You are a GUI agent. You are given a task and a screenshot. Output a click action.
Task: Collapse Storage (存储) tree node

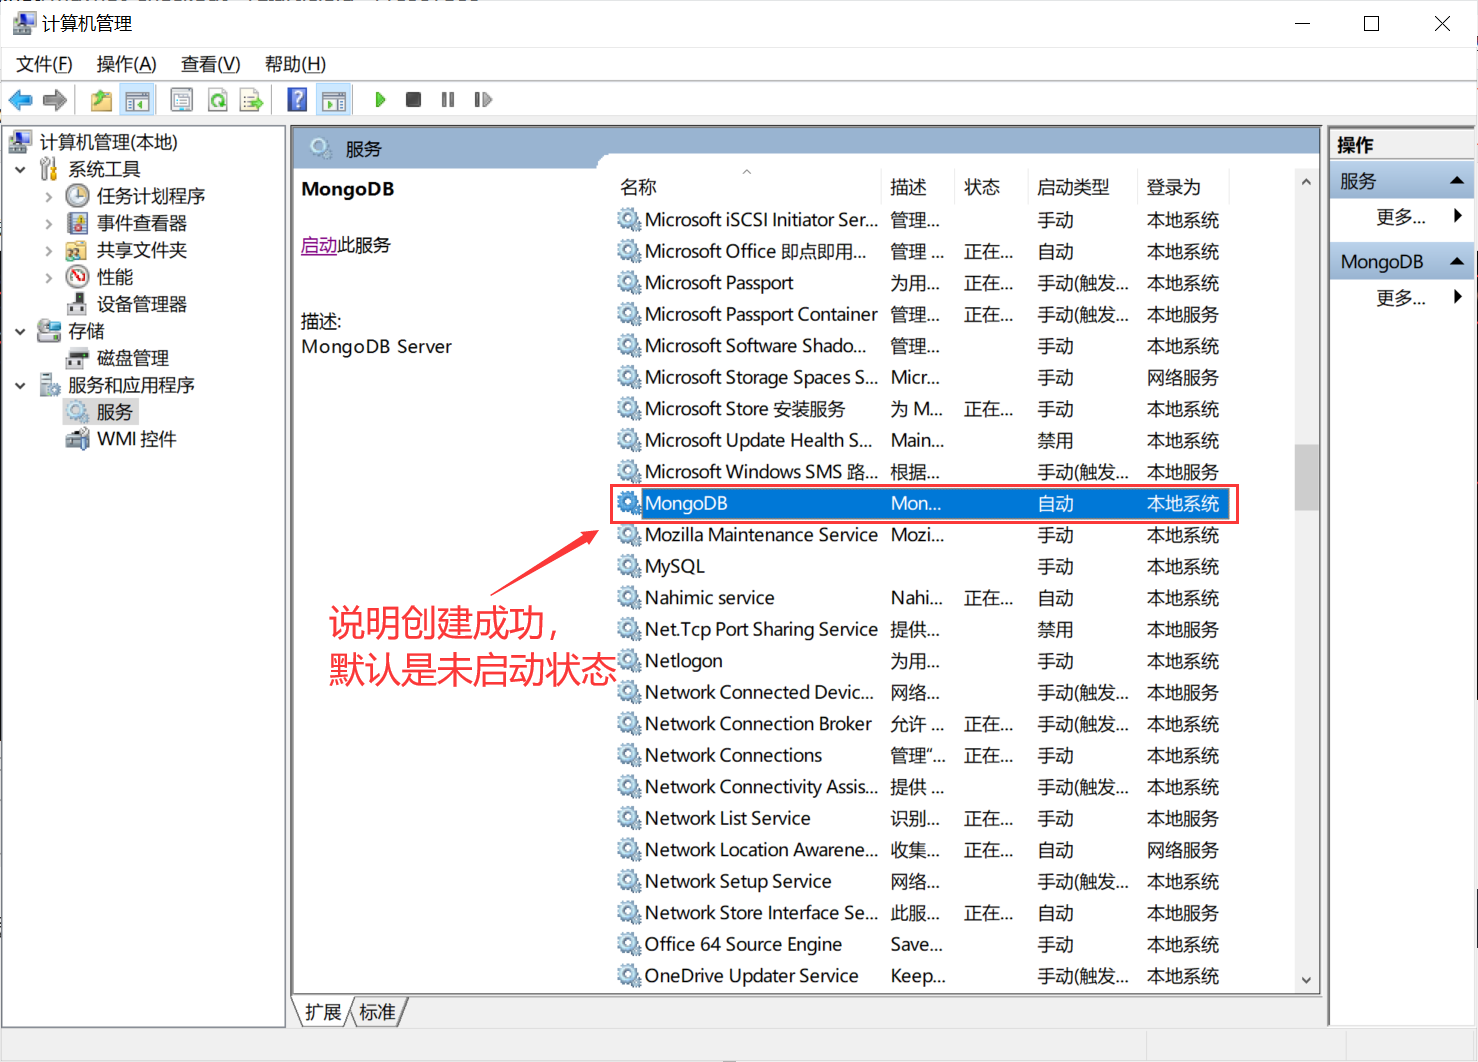click(x=20, y=331)
